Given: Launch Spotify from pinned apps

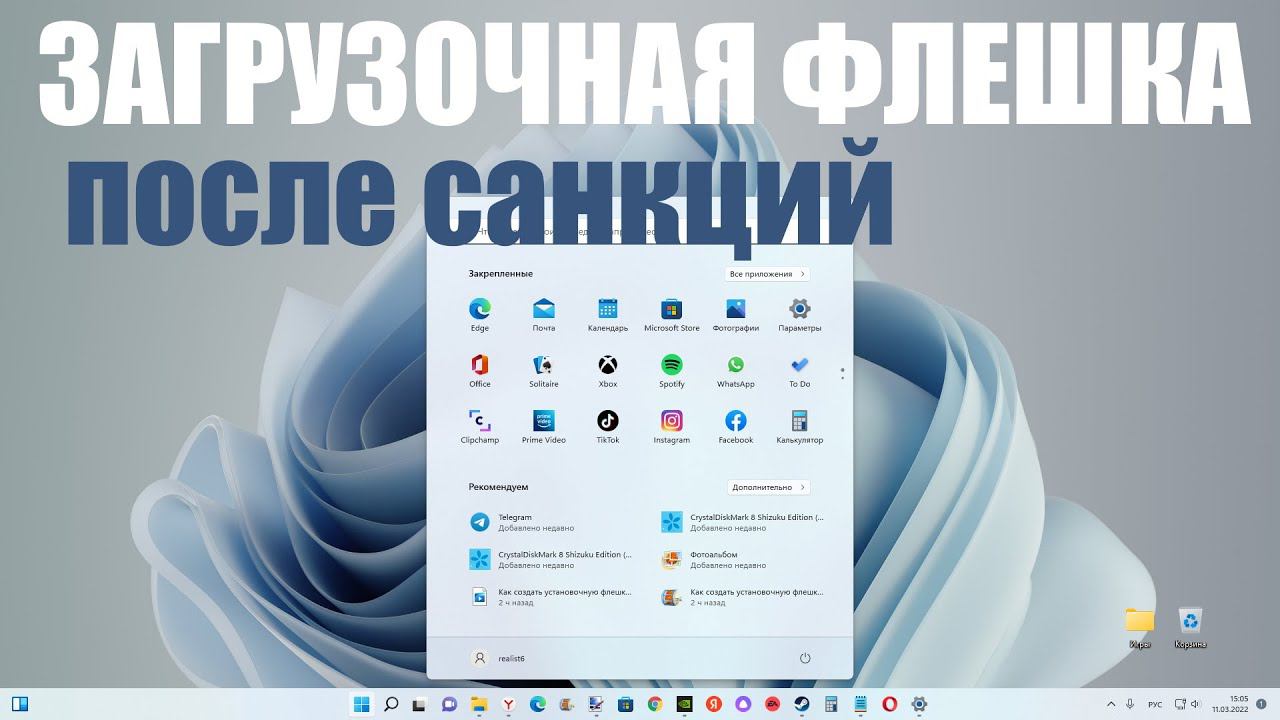Looking at the screenshot, I should 672,370.
